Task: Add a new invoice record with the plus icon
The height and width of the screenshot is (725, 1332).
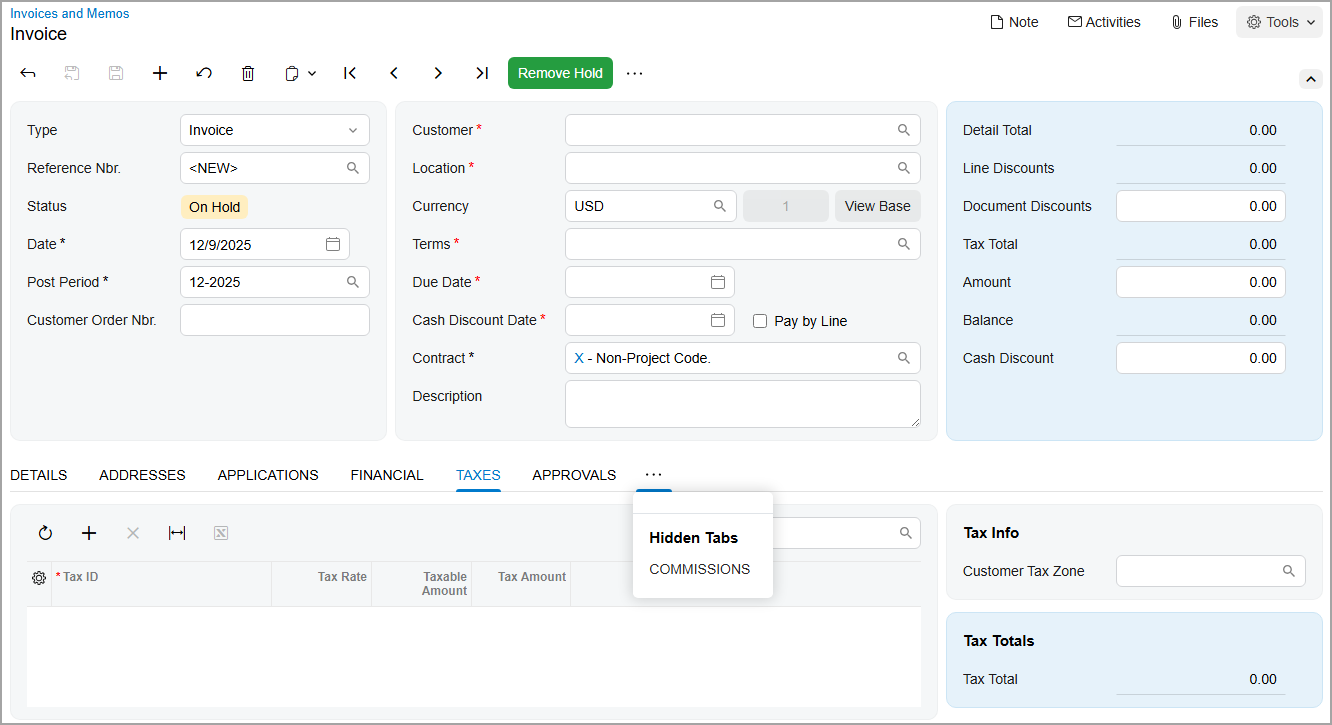Action: pyautogui.click(x=160, y=73)
